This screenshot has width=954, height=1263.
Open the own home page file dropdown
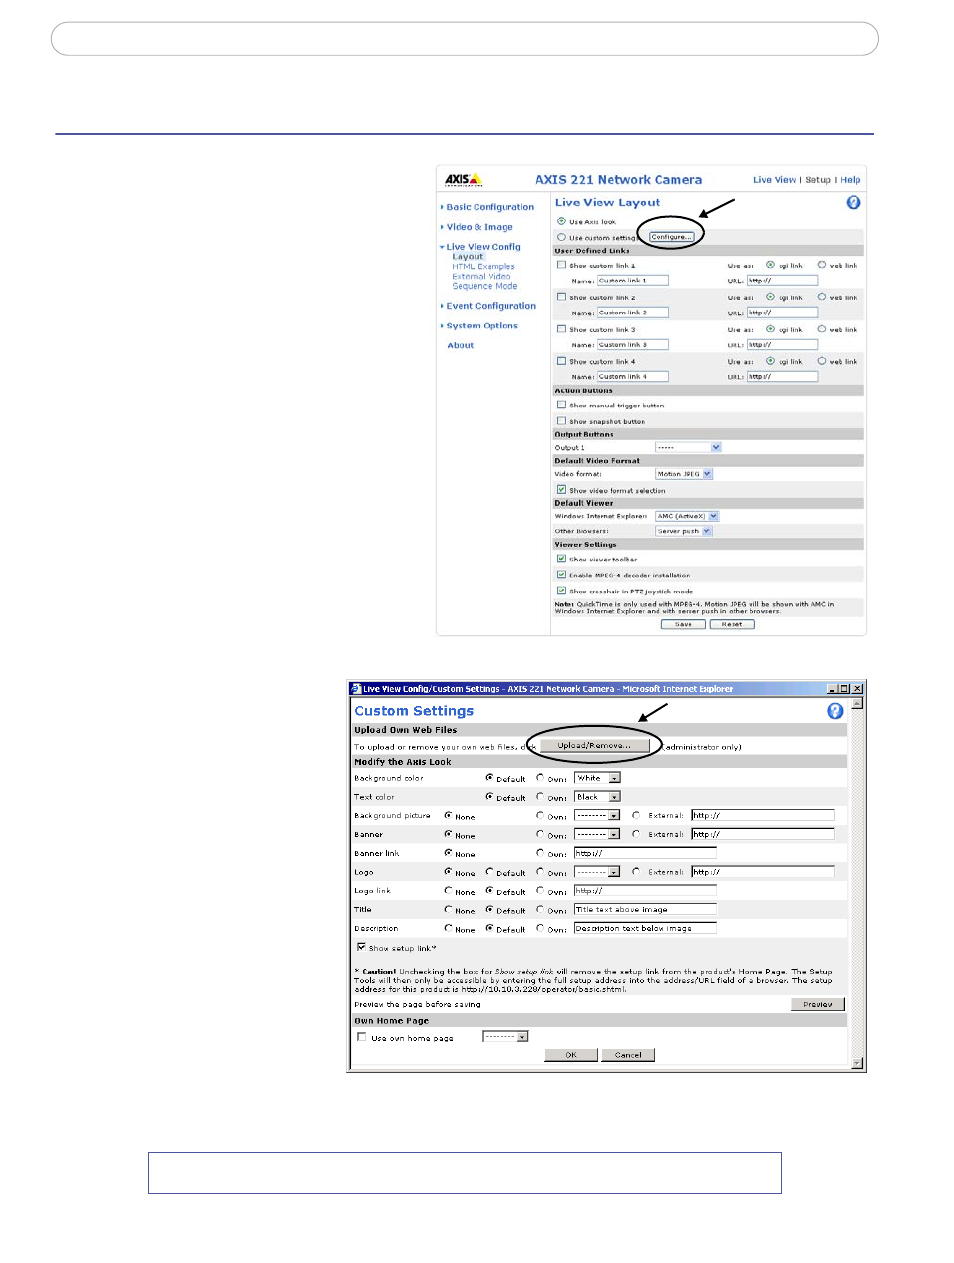[x=505, y=1037]
